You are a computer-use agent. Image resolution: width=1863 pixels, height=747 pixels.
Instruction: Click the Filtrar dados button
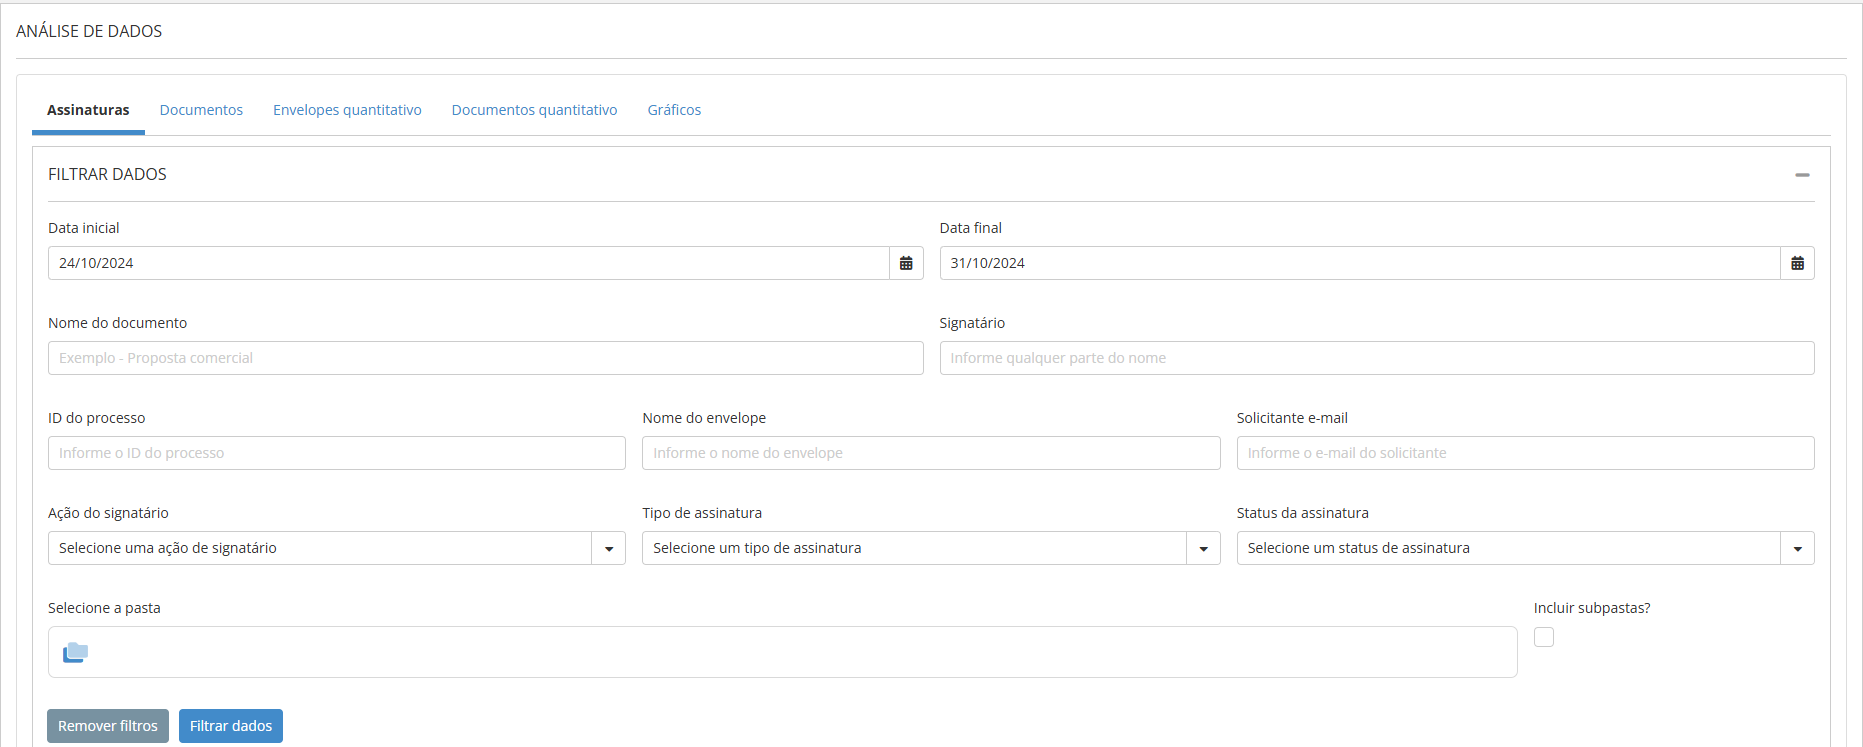(x=231, y=726)
